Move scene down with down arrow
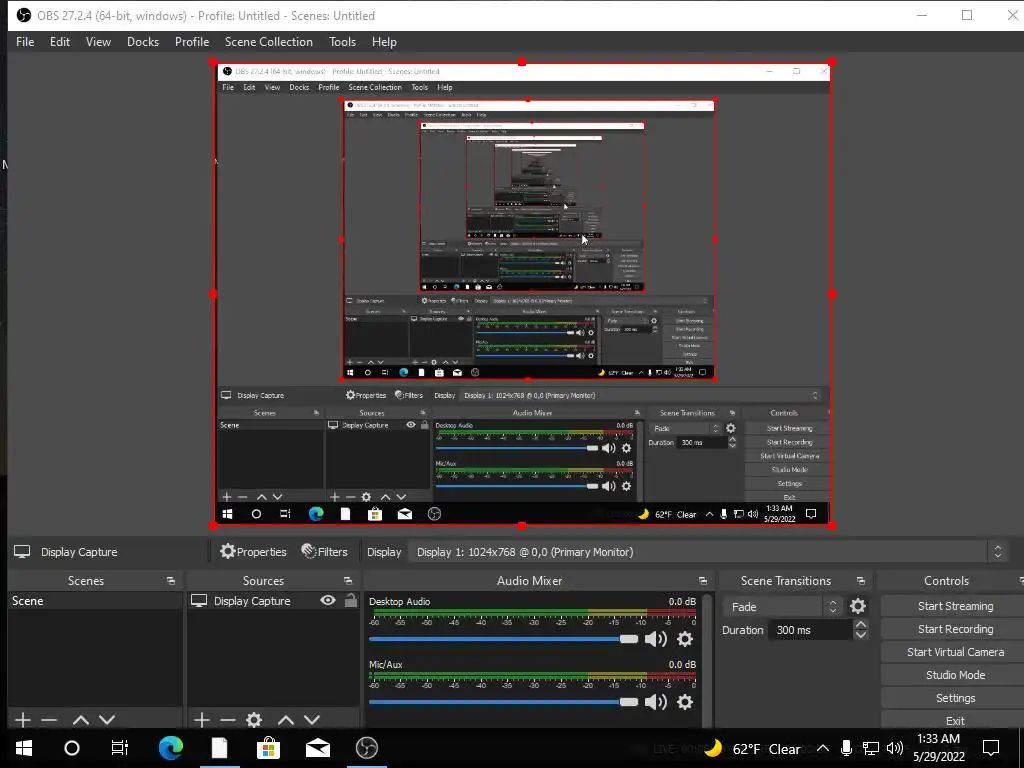Viewport: 1024px width, 768px height. (107, 720)
